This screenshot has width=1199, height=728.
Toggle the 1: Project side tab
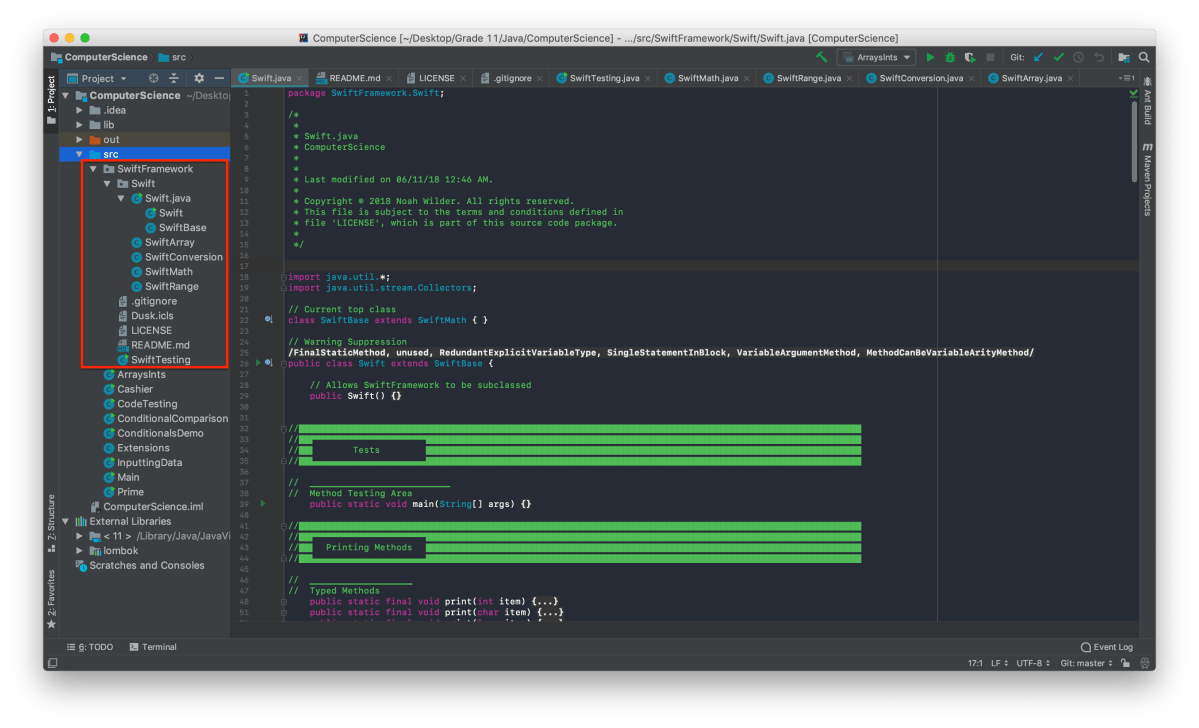pos(51,99)
